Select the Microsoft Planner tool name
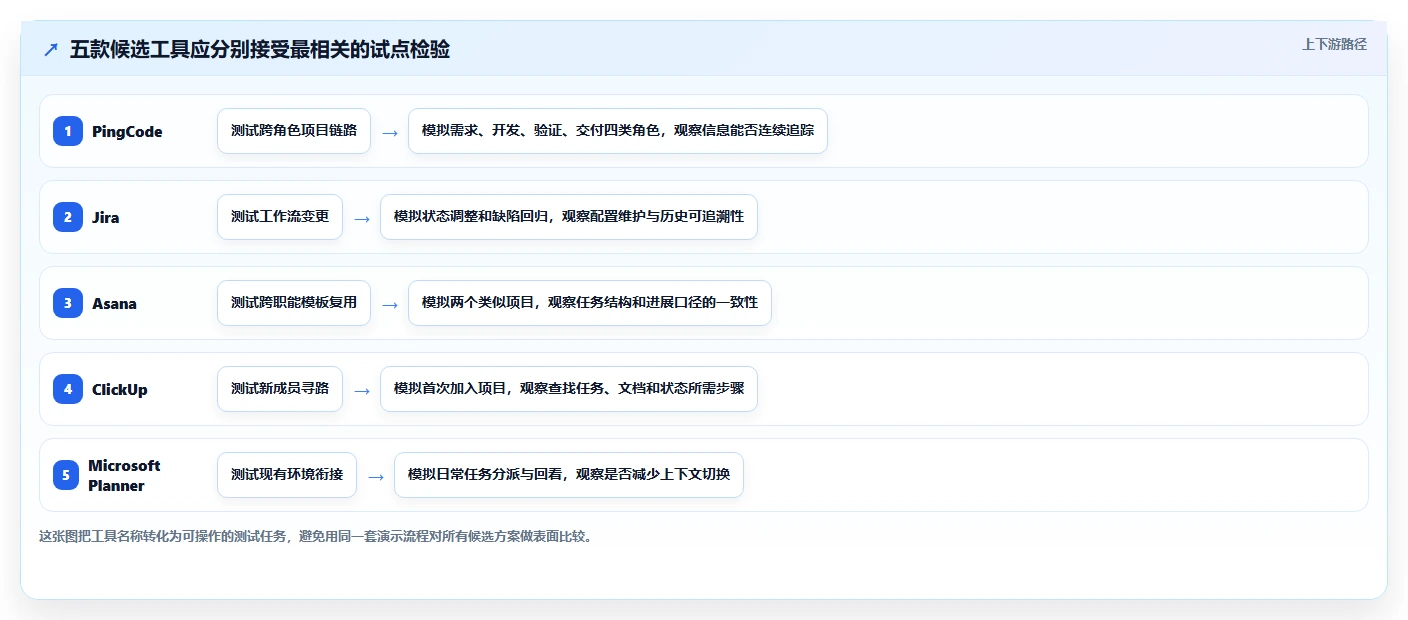Screen dimensions: 1408x620 [x=124, y=475]
